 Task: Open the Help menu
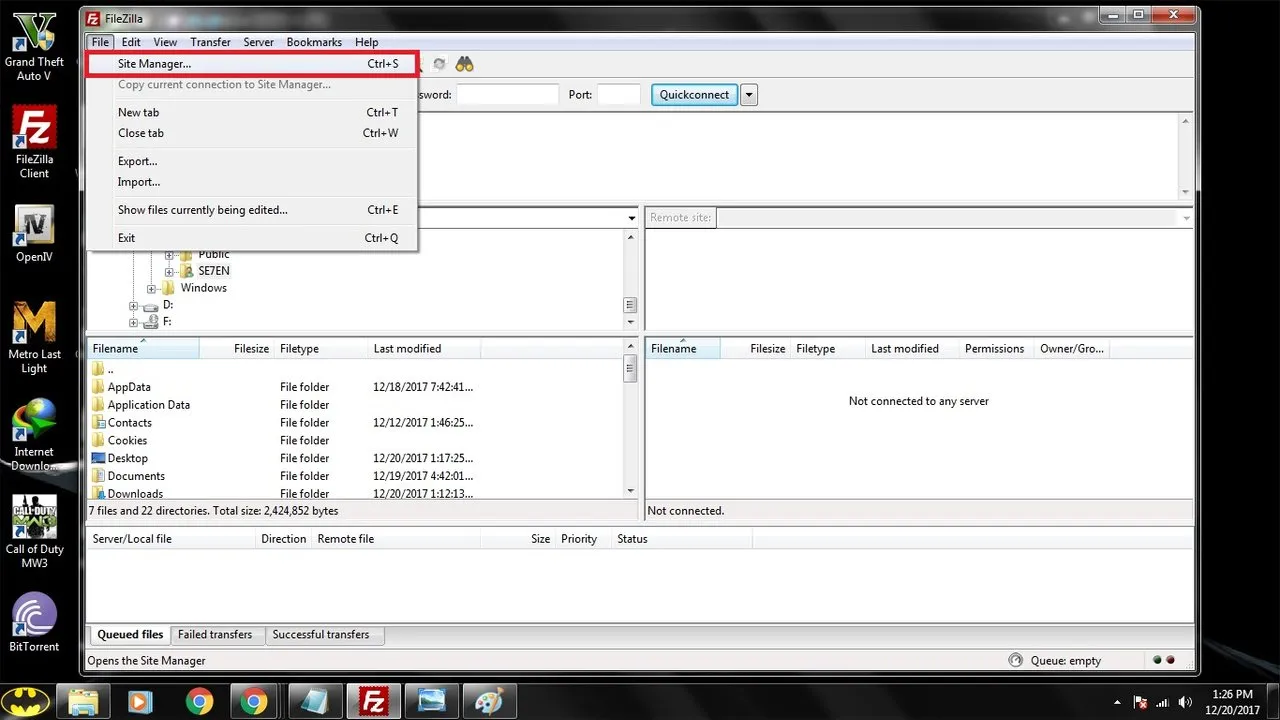(x=367, y=42)
